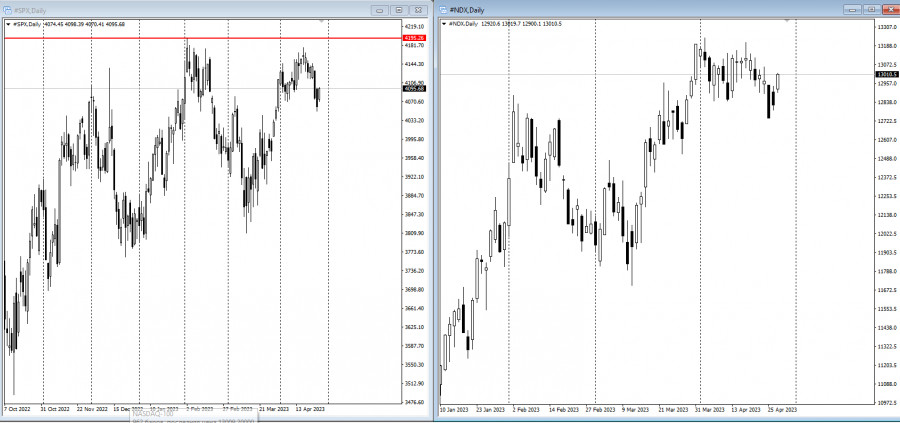Click SPX price axis label 4144.30

point(414,64)
